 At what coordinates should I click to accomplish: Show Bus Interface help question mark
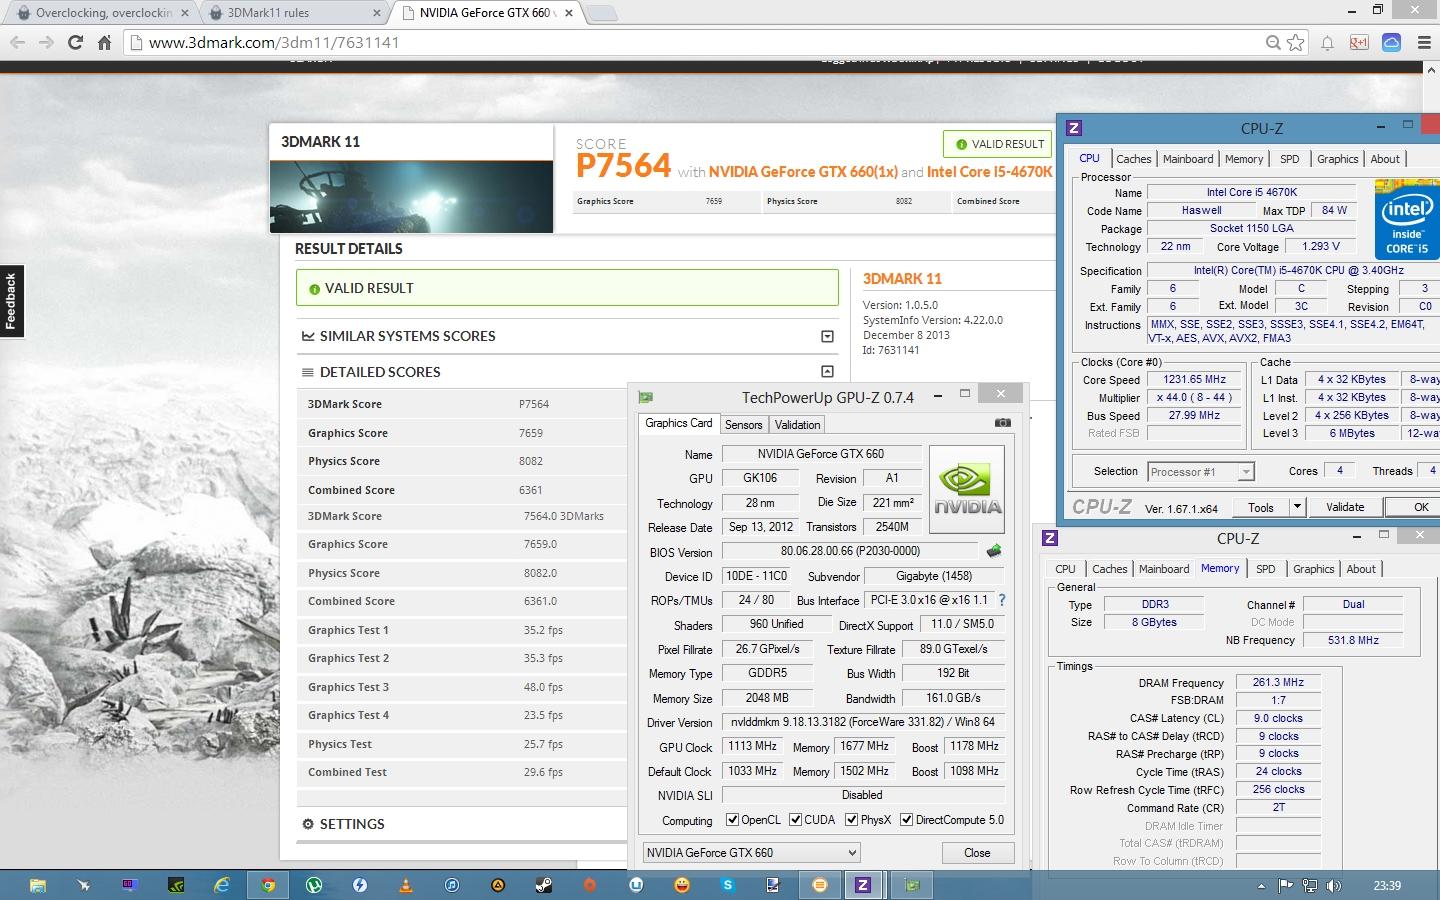click(x=1001, y=600)
